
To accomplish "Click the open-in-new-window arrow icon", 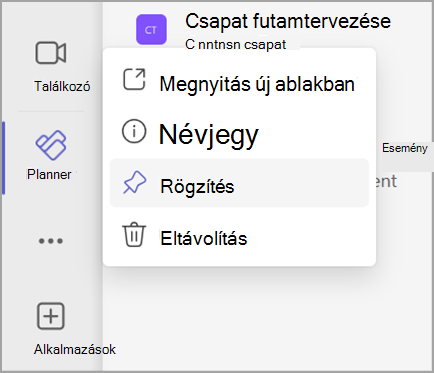I will tap(134, 79).
